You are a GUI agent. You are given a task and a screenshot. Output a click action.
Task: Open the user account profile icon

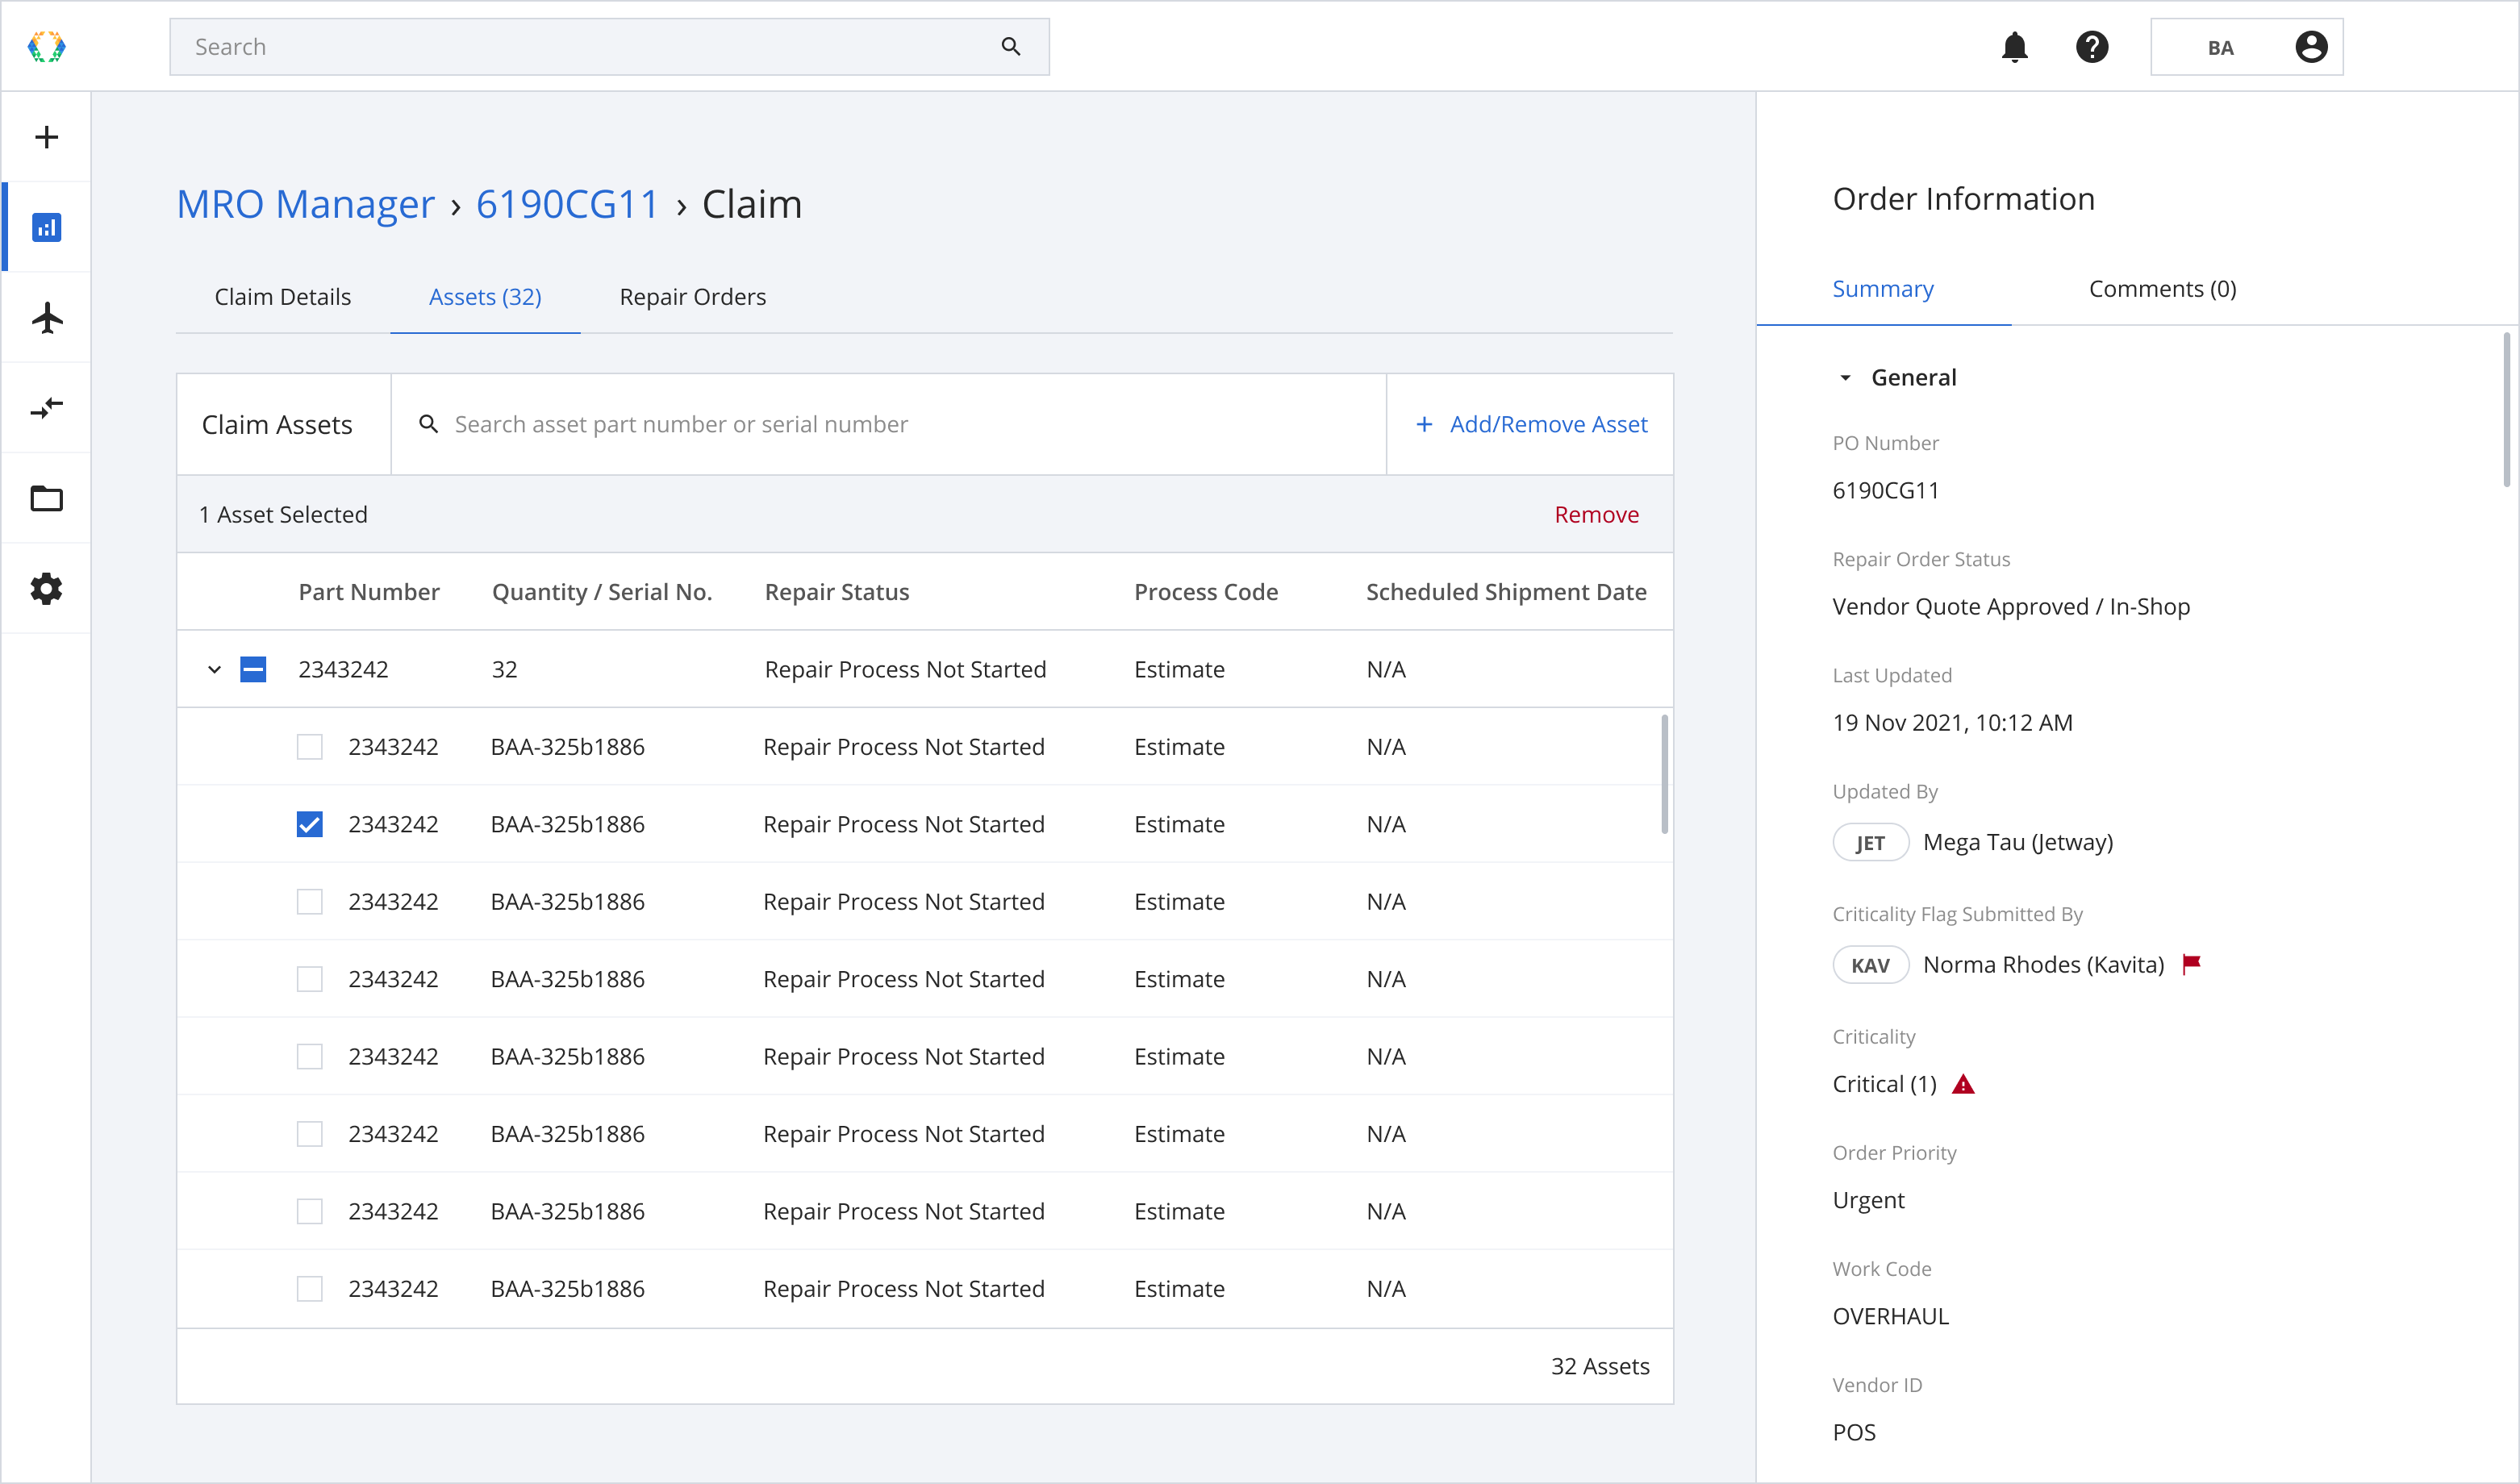click(2311, 47)
